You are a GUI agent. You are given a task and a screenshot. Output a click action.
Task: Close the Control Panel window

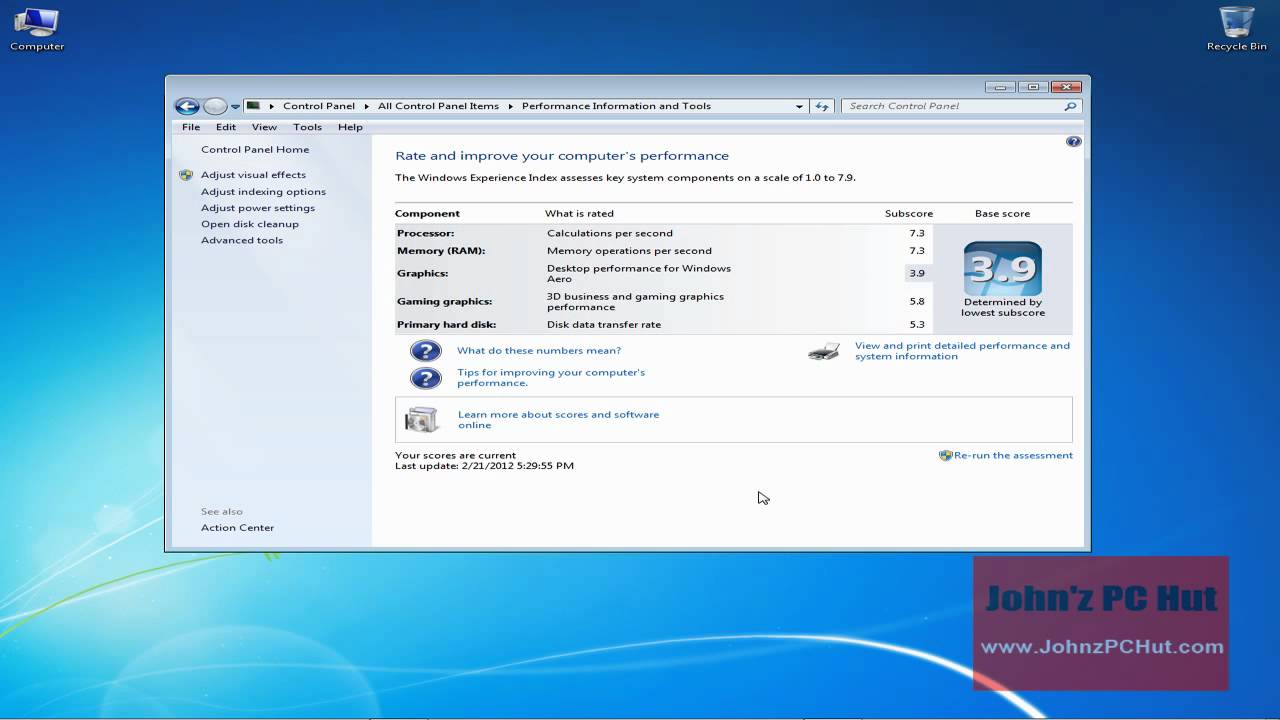[1068, 87]
